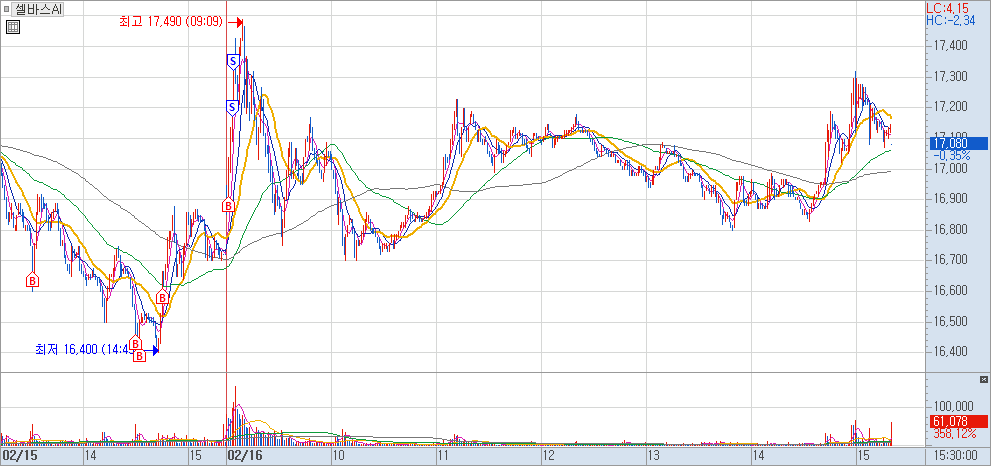The width and height of the screenshot is (991, 466).
Task: Click the 11 hour label on time axis
Action: 442,455
